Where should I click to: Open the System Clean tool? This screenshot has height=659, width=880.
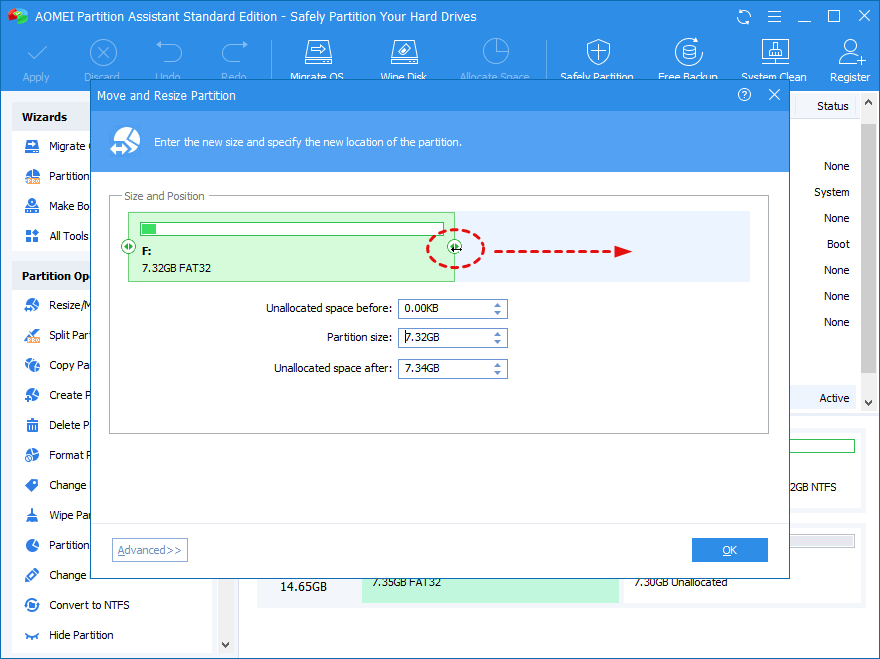click(x=773, y=53)
